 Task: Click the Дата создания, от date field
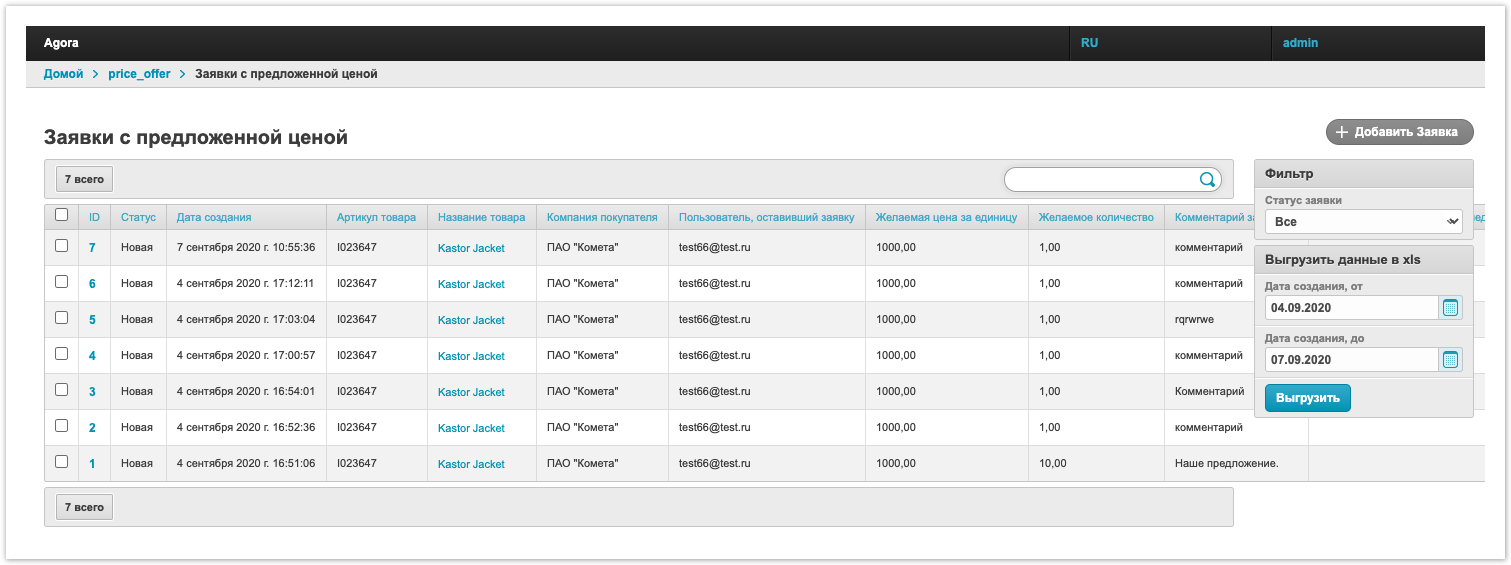tap(1350, 308)
